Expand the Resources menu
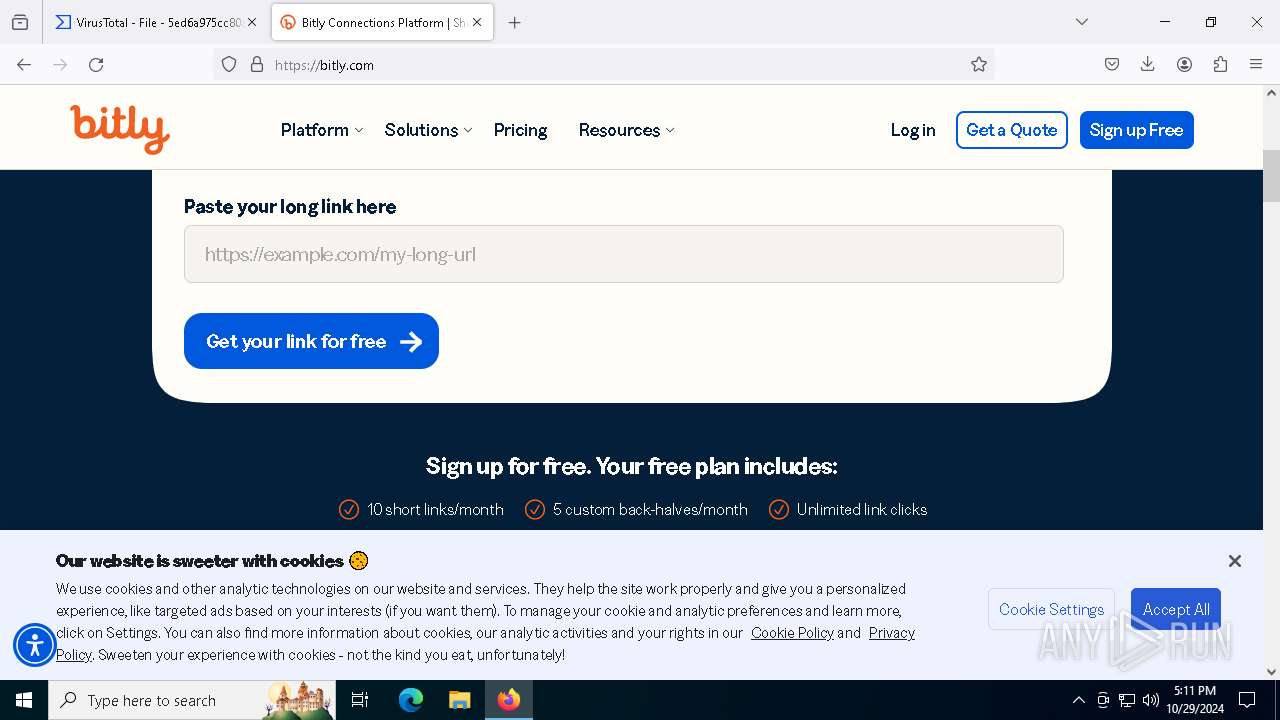Viewport: 1280px width, 720px height. coord(626,130)
